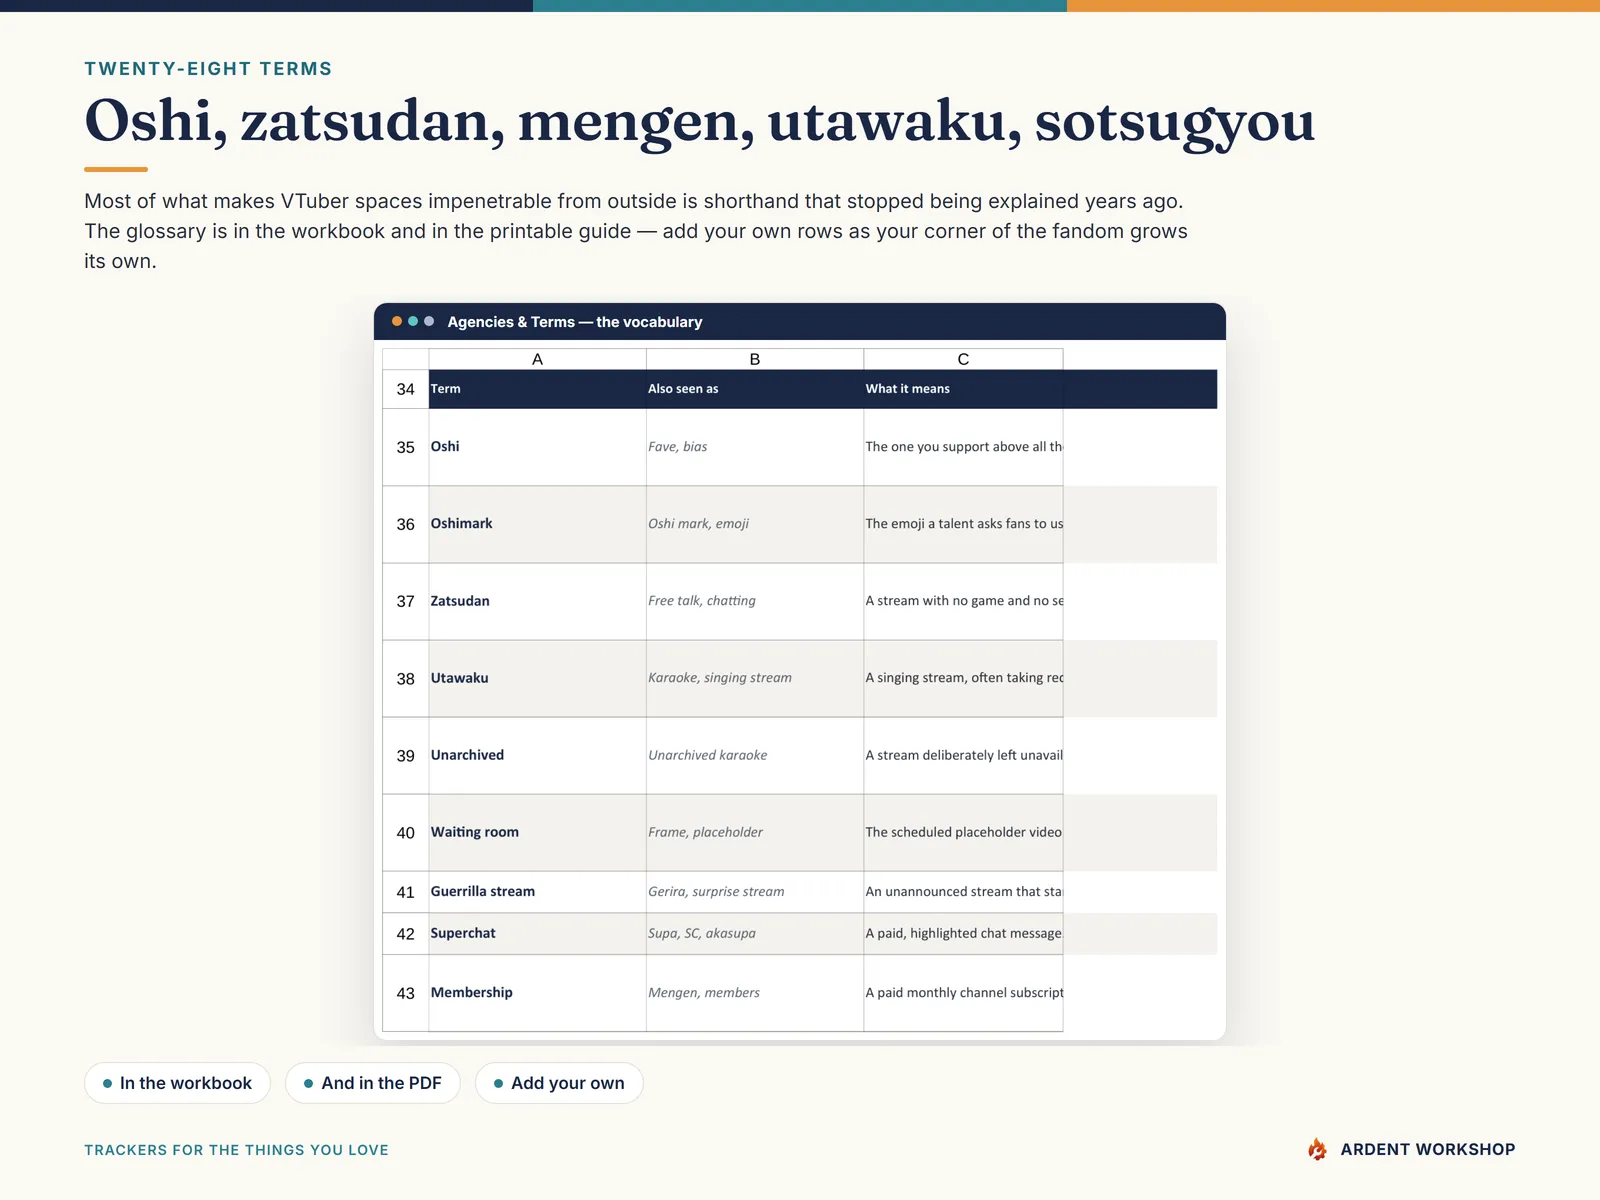
Task: Click the 'Add your own' pill
Action: click(x=559, y=1083)
